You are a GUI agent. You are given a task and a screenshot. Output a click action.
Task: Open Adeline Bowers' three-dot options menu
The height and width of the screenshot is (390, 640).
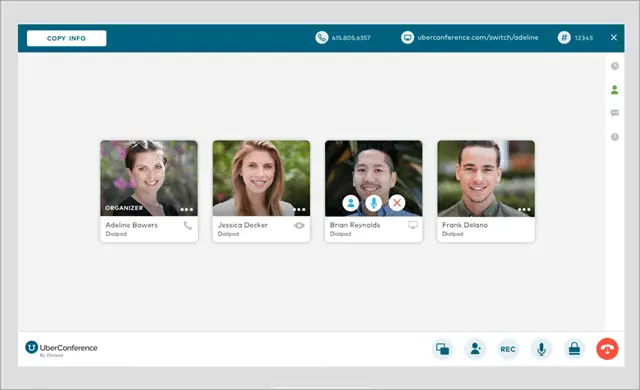187,210
